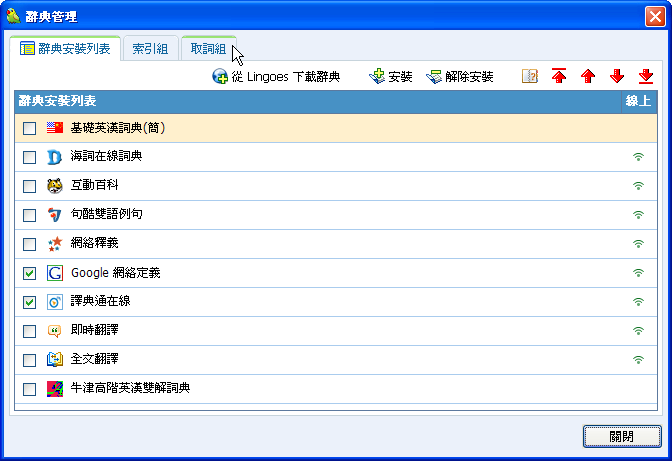Select the 海詞在線詞典 row text

click(x=106, y=156)
